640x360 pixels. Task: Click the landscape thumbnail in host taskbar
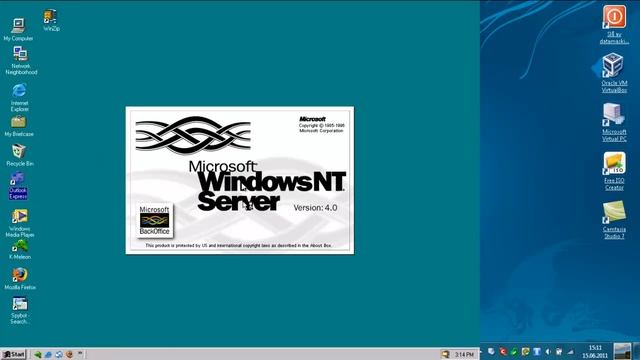(x=622, y=351)
